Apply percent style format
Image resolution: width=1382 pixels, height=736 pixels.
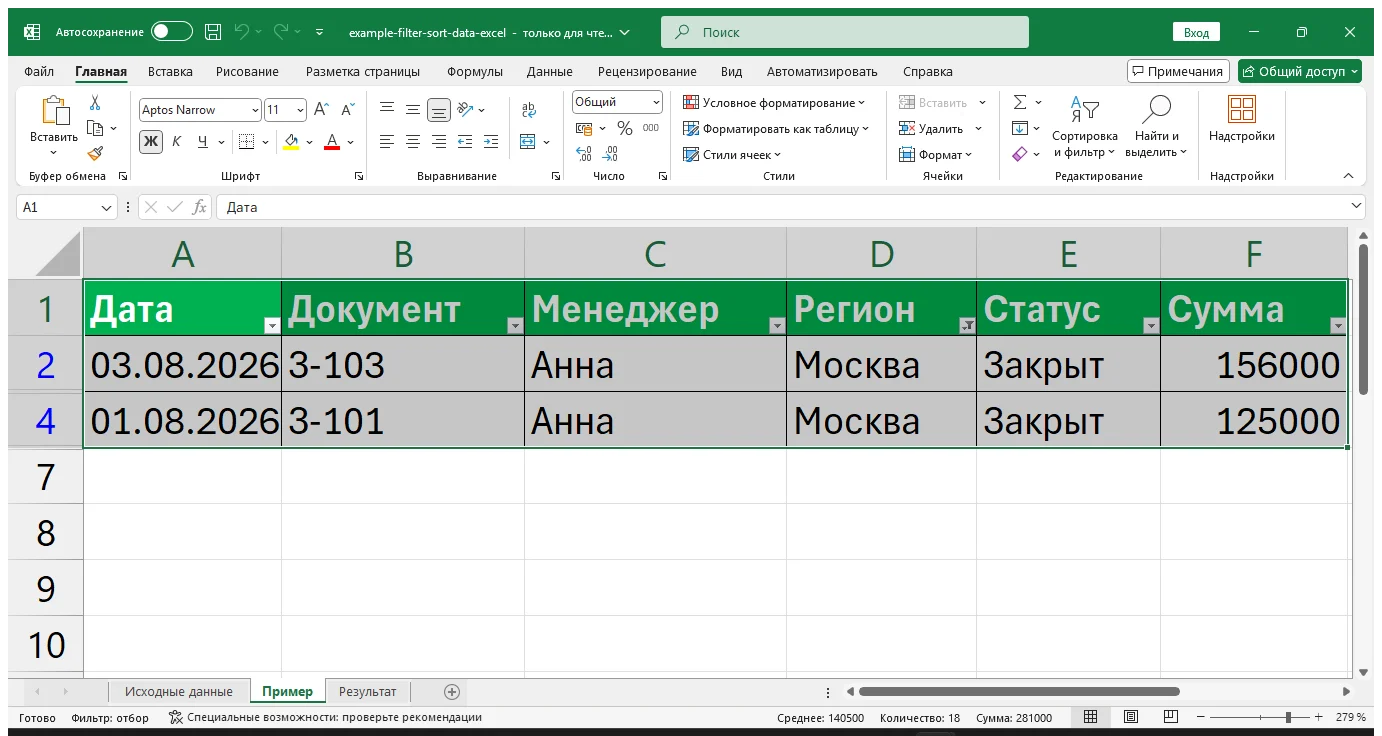[625, 128]
